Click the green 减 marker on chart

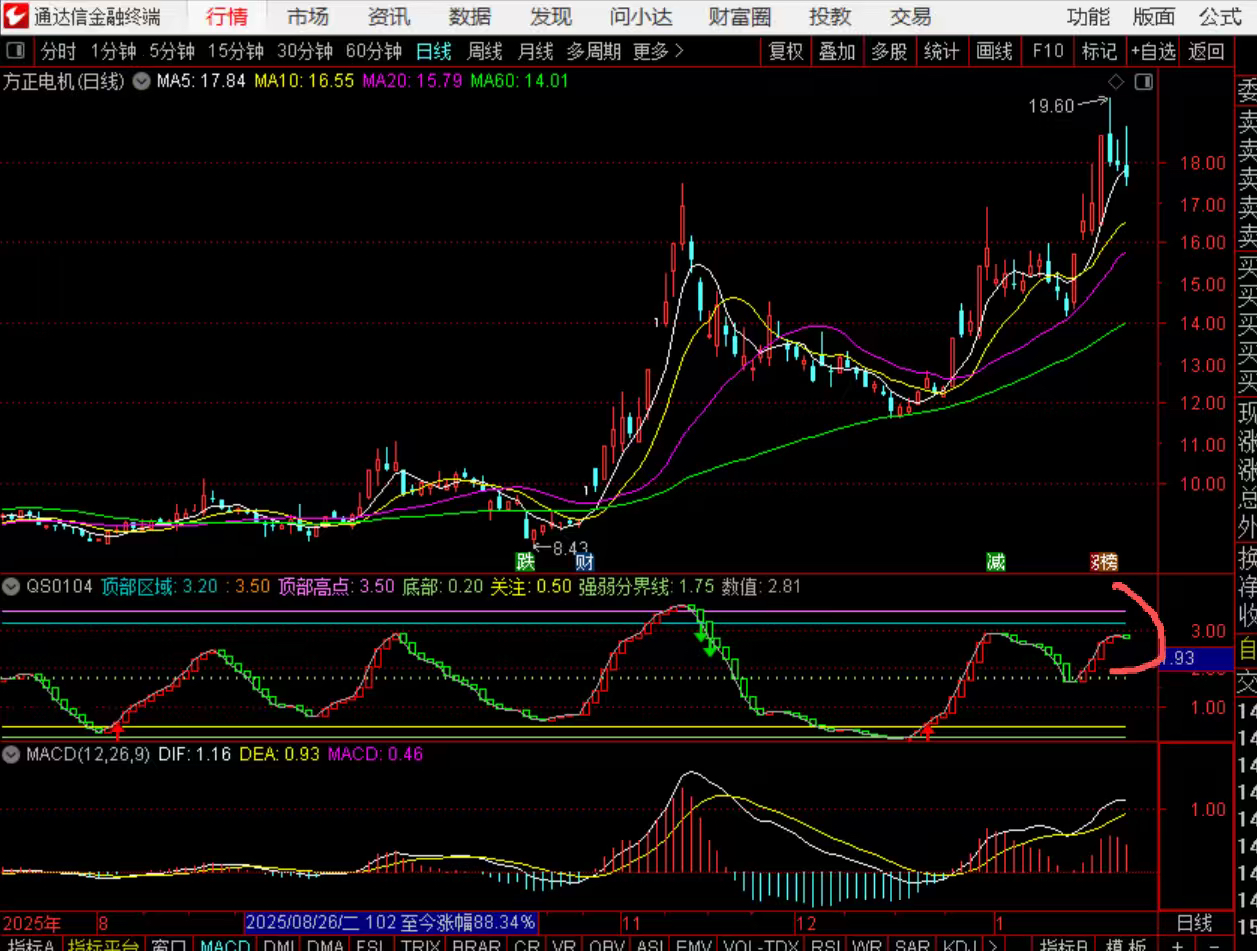(x=995, y=561)
